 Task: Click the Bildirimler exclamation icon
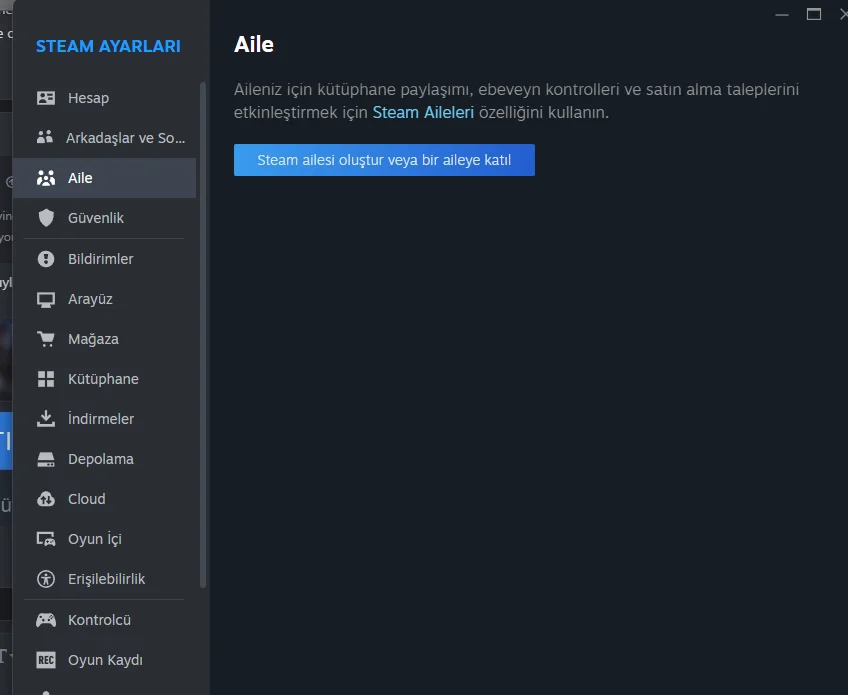[46, 259]
